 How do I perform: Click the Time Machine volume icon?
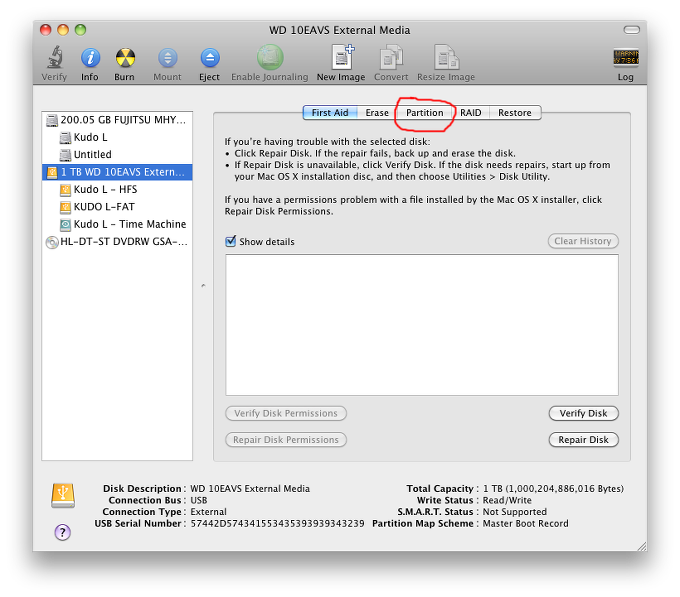coord(65,225)
